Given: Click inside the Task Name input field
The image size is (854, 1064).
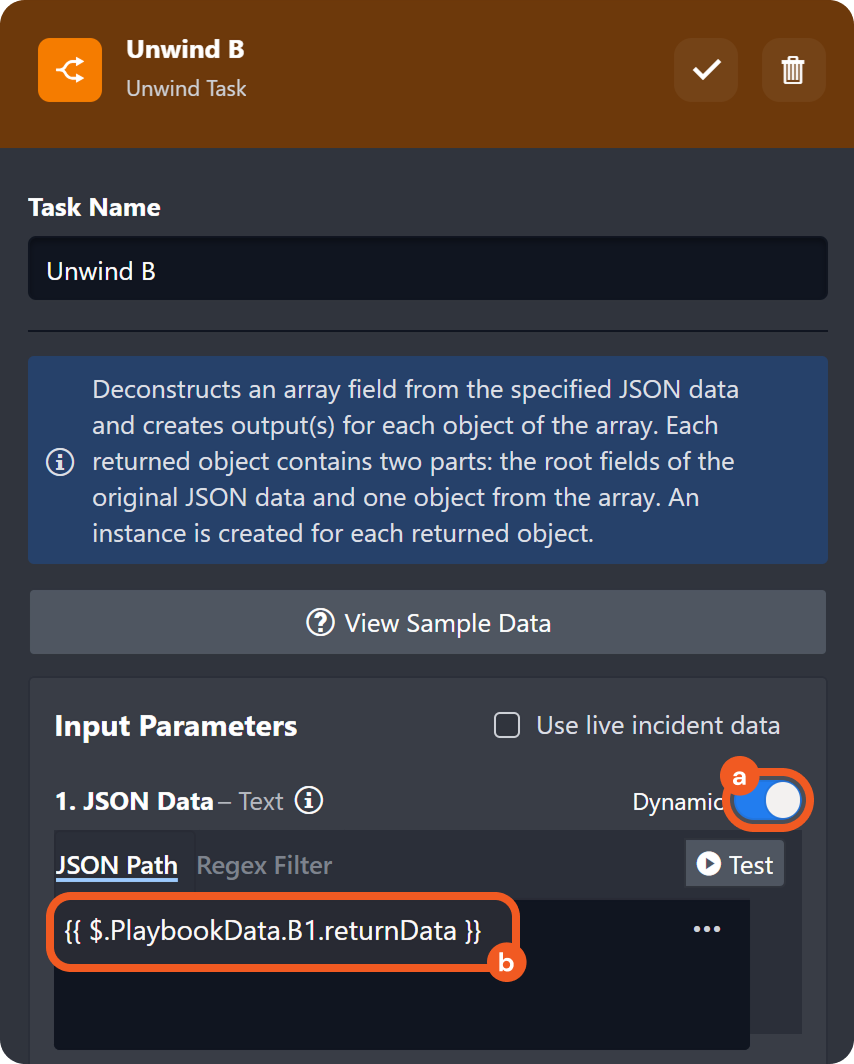Looking at the screenshot, I should (427, 270).
